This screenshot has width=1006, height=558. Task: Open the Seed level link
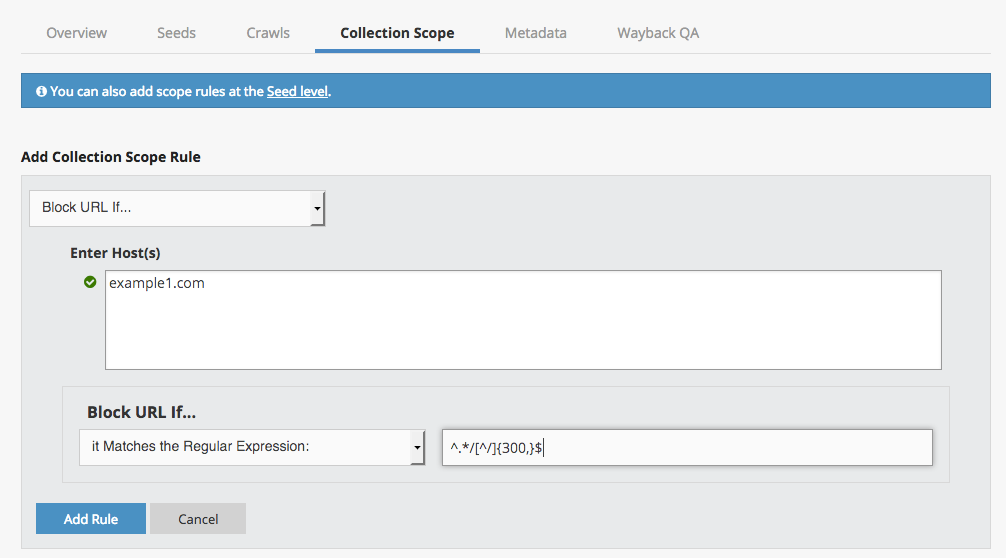click(x=297, y=91)
